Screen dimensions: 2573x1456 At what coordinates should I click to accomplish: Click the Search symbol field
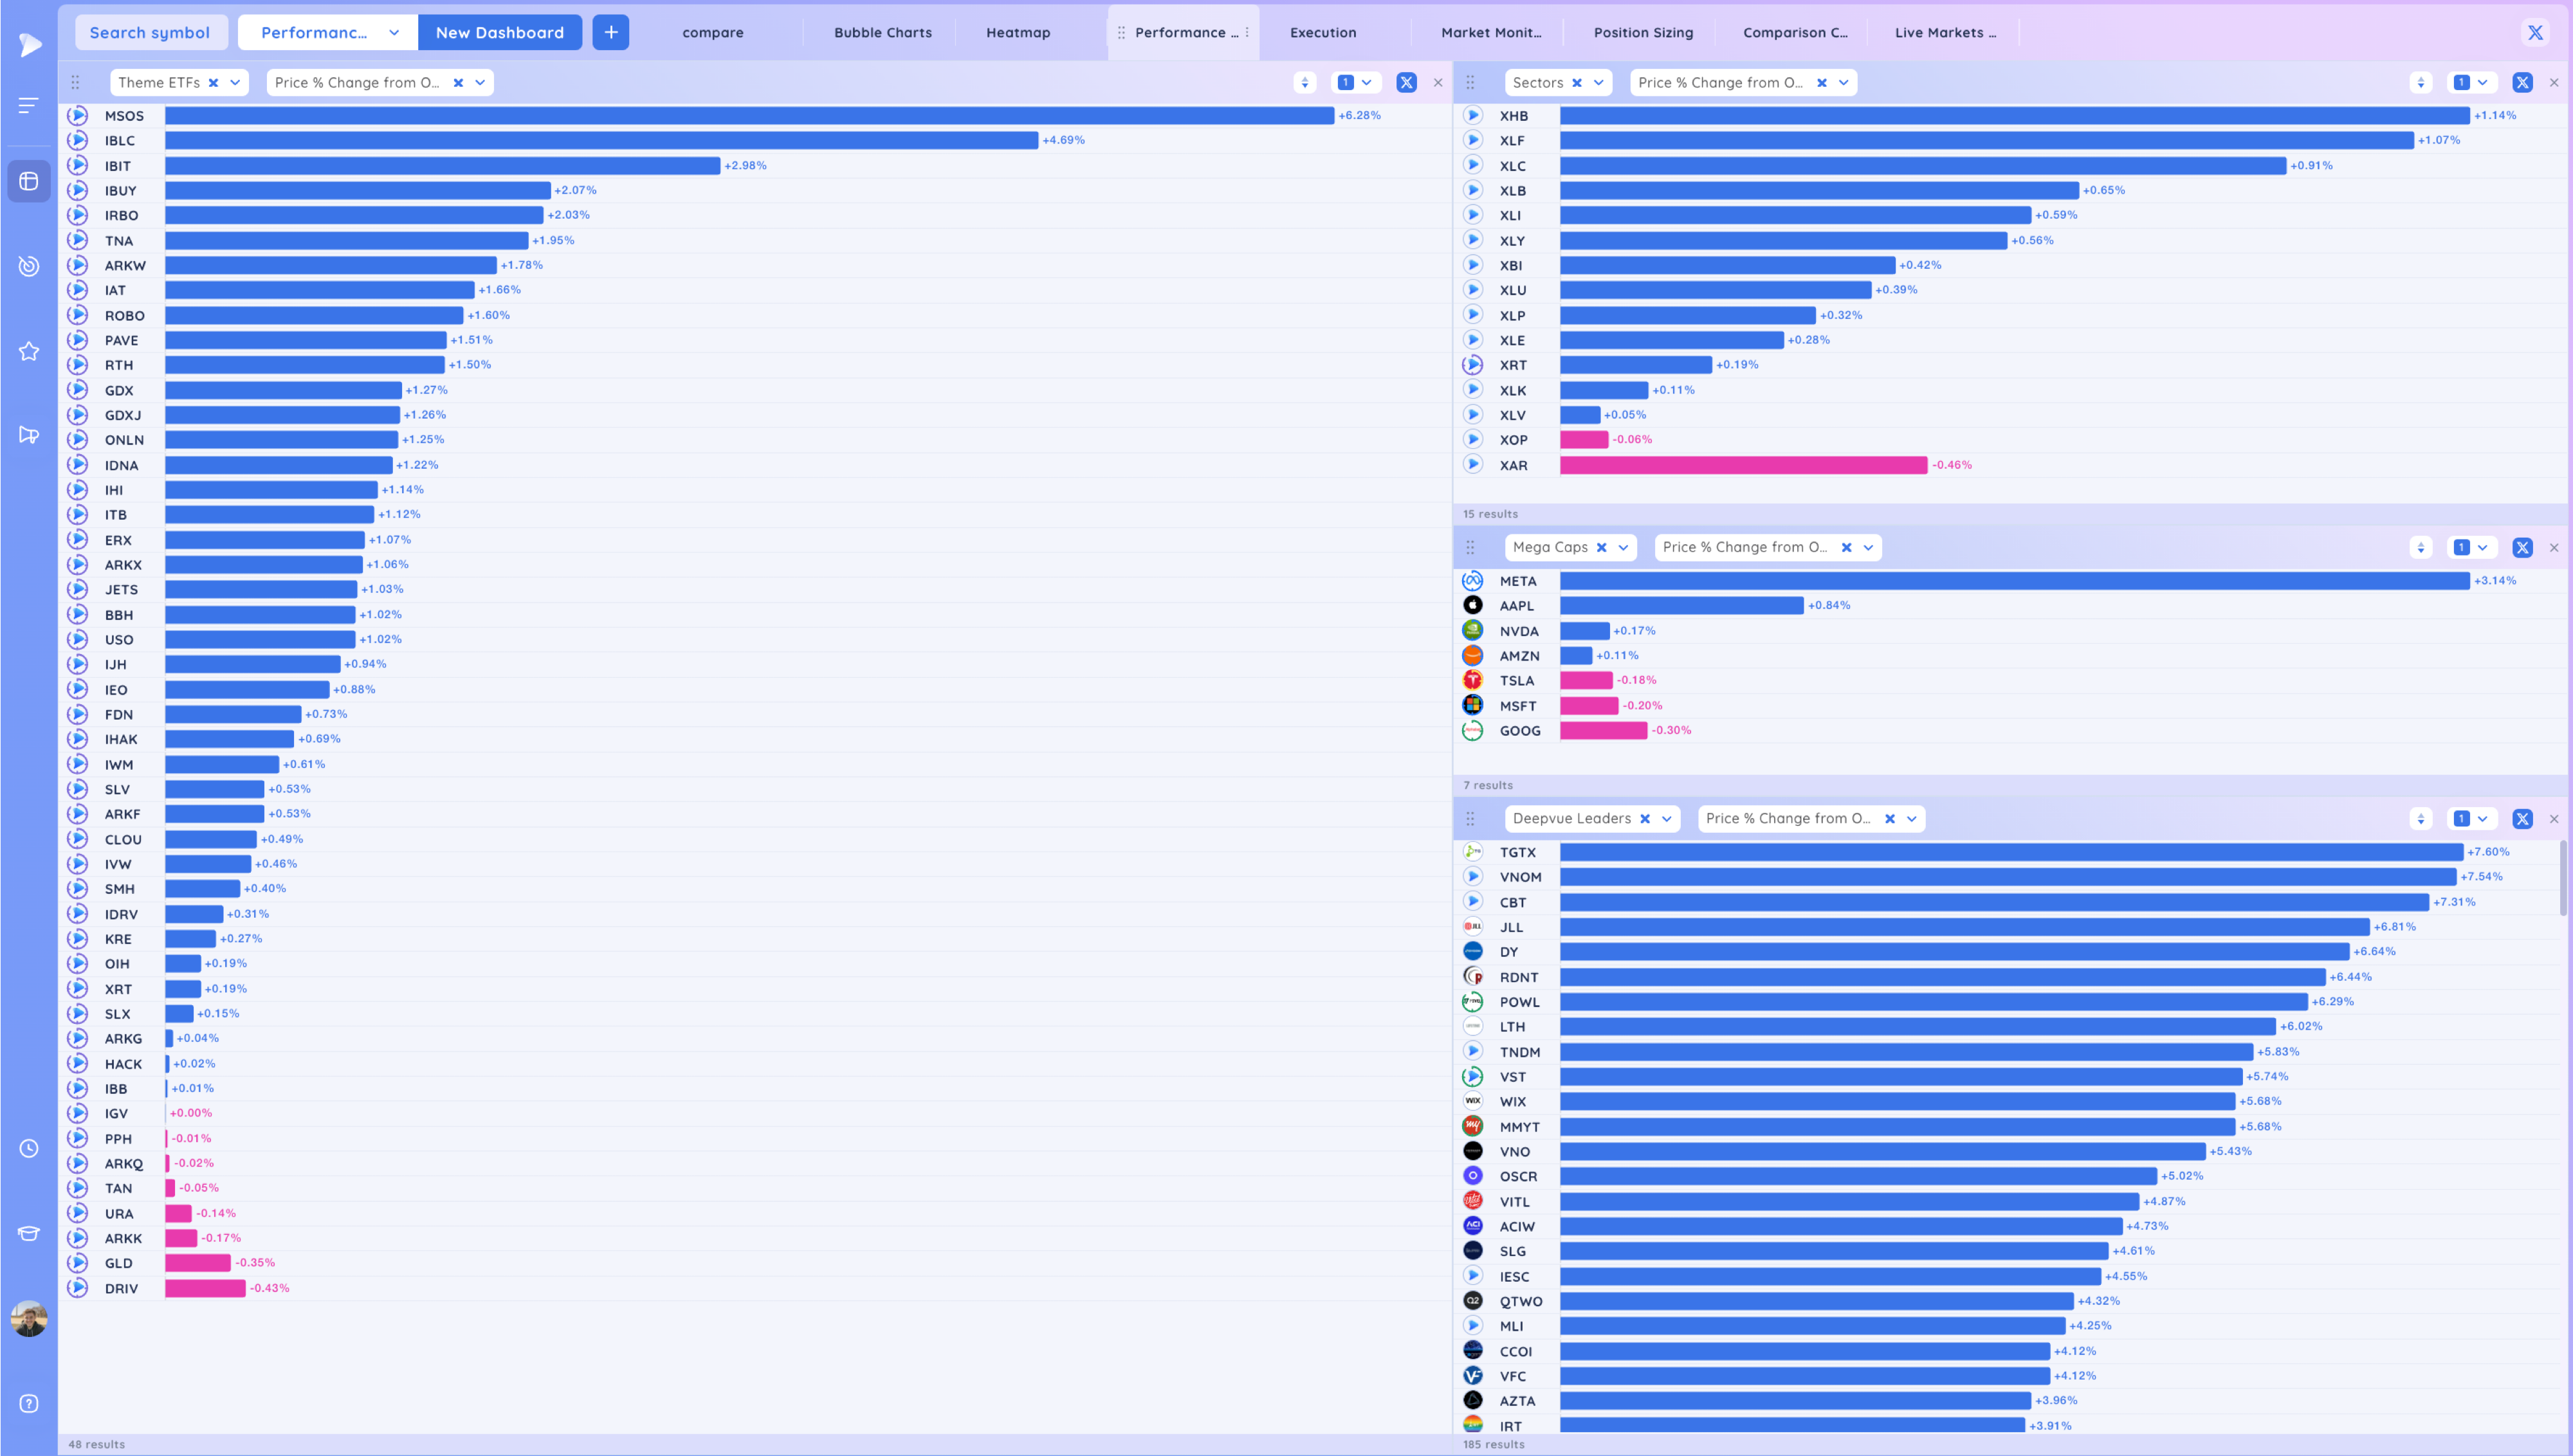pos(150,32)
